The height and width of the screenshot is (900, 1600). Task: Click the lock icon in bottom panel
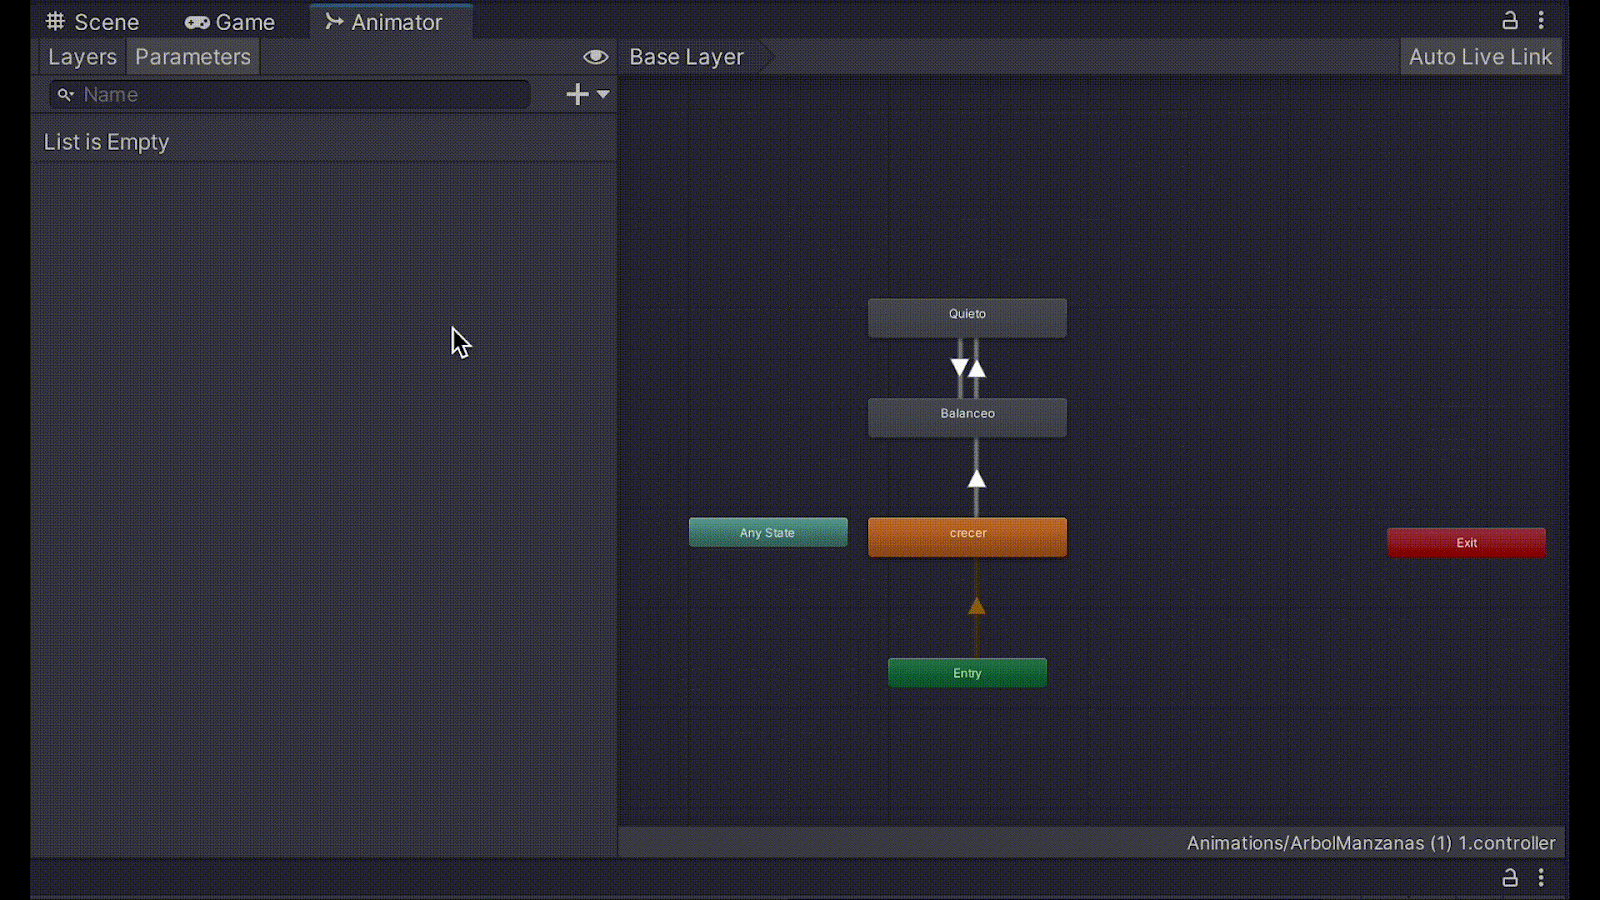pos(1510,878)
